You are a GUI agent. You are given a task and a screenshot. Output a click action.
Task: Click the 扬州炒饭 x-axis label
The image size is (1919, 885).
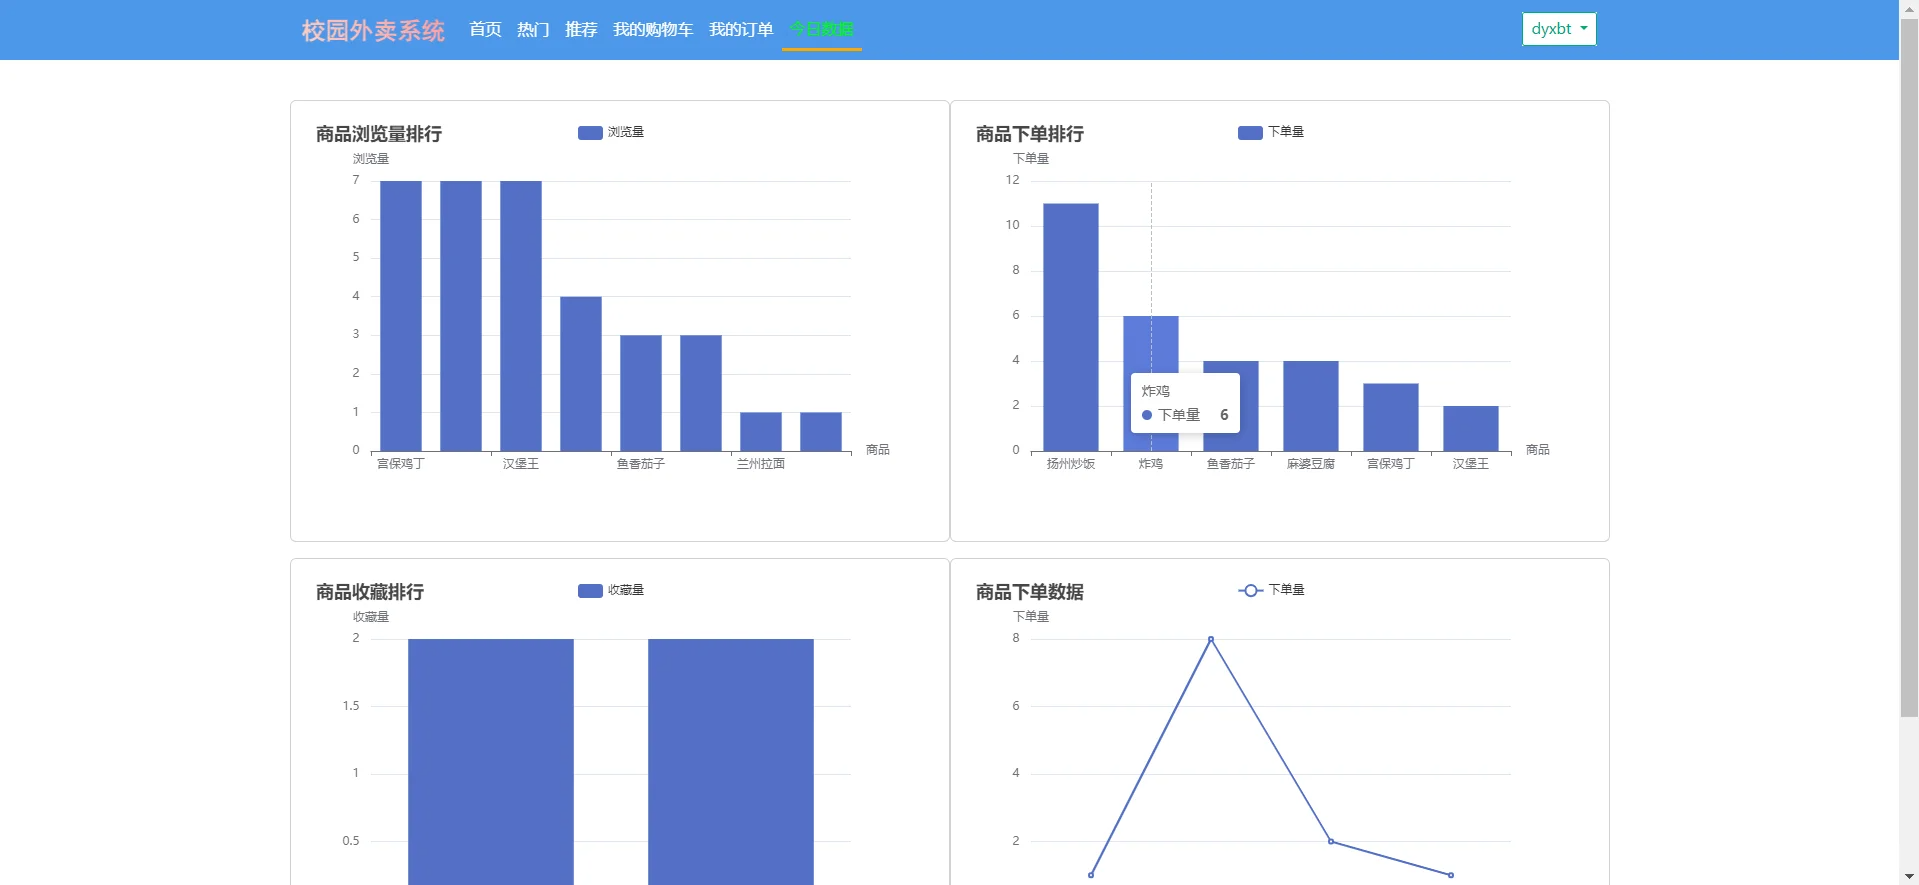click(1071, 464)
